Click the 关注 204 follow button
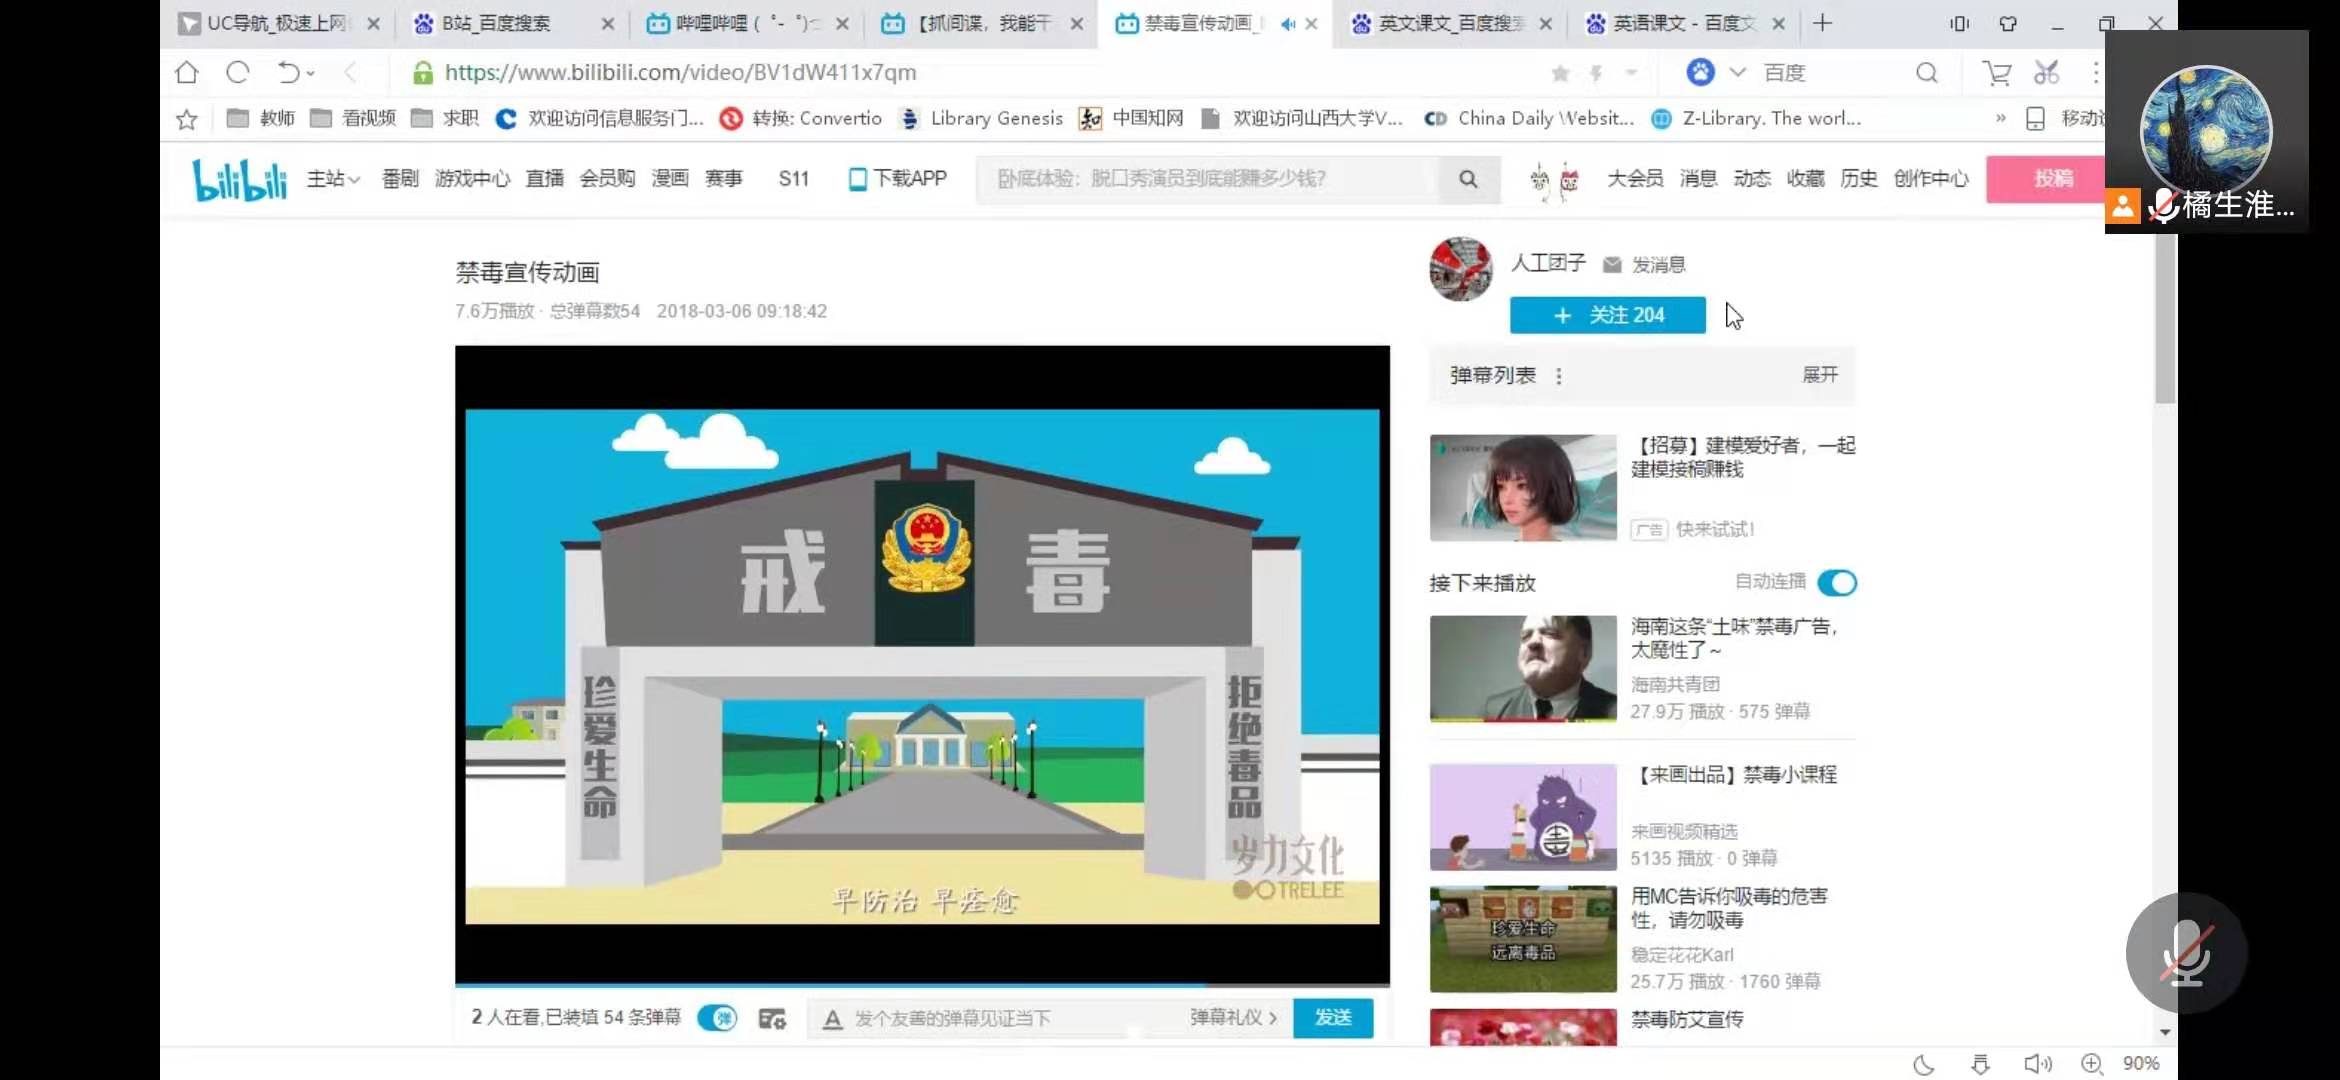Screen dimensions: 2340x1080 pos(1607,315)
